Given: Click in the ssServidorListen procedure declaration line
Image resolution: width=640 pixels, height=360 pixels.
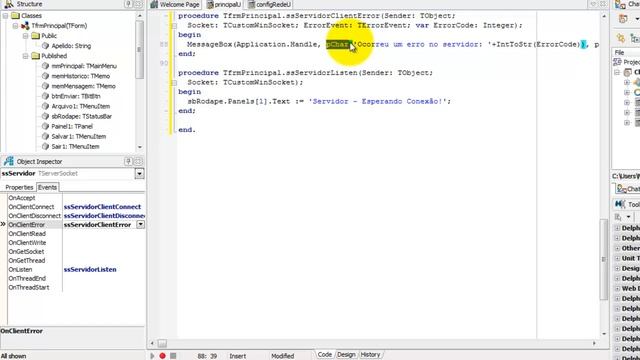Looking at the screenshot, I should (305, 73).
